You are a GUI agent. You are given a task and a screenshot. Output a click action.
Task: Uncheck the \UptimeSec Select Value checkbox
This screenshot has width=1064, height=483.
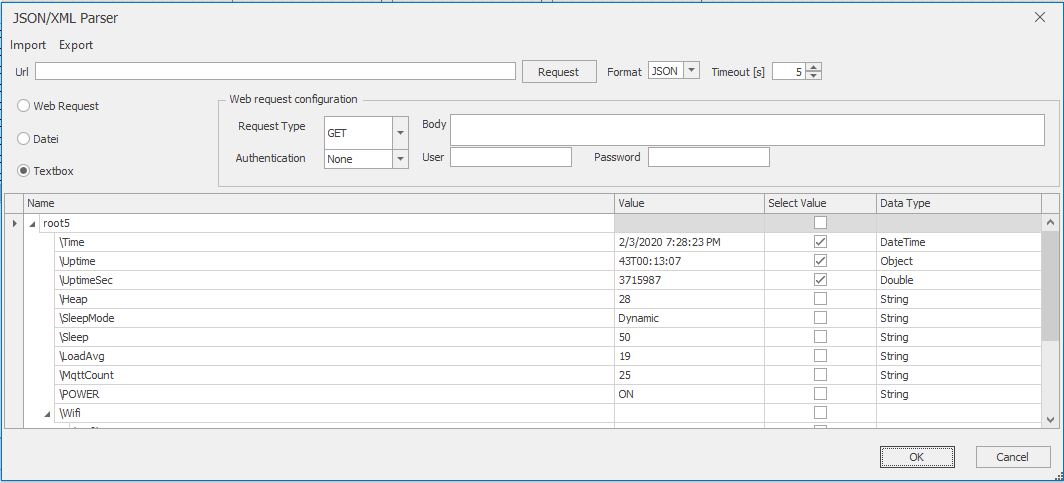820,279
